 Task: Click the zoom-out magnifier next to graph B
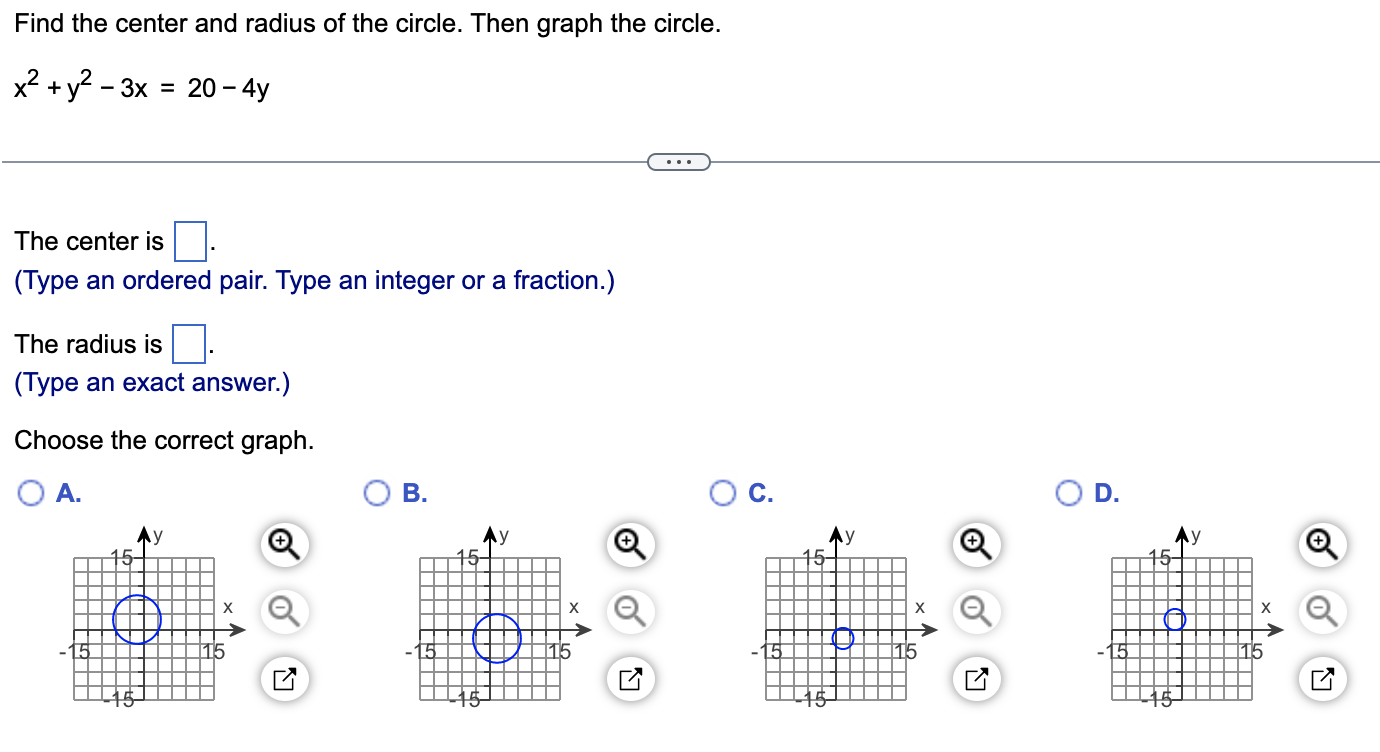[628, 611]
